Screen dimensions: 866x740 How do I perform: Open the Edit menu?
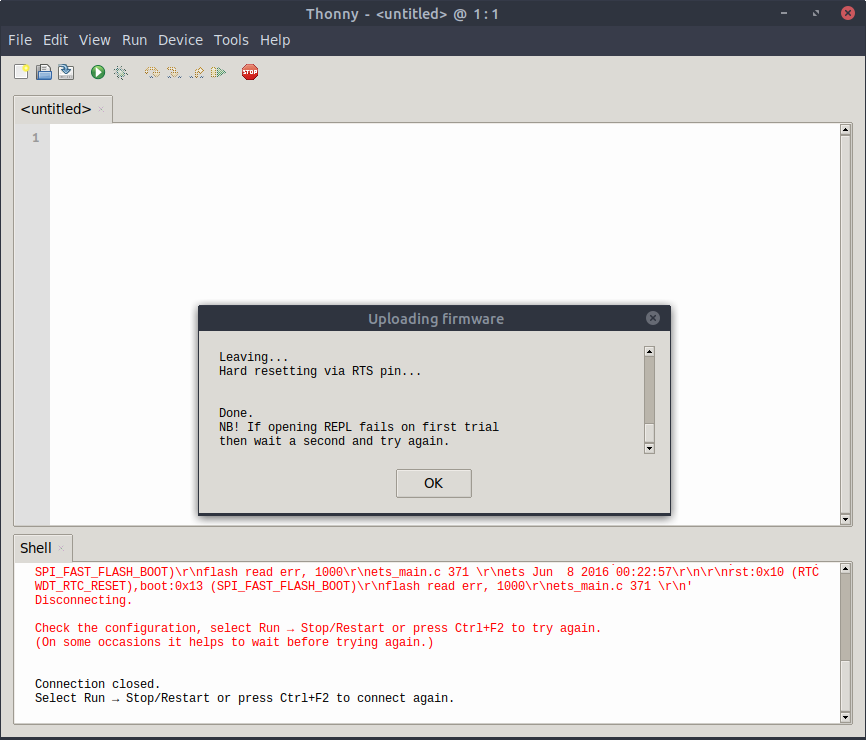pos(55,40)
